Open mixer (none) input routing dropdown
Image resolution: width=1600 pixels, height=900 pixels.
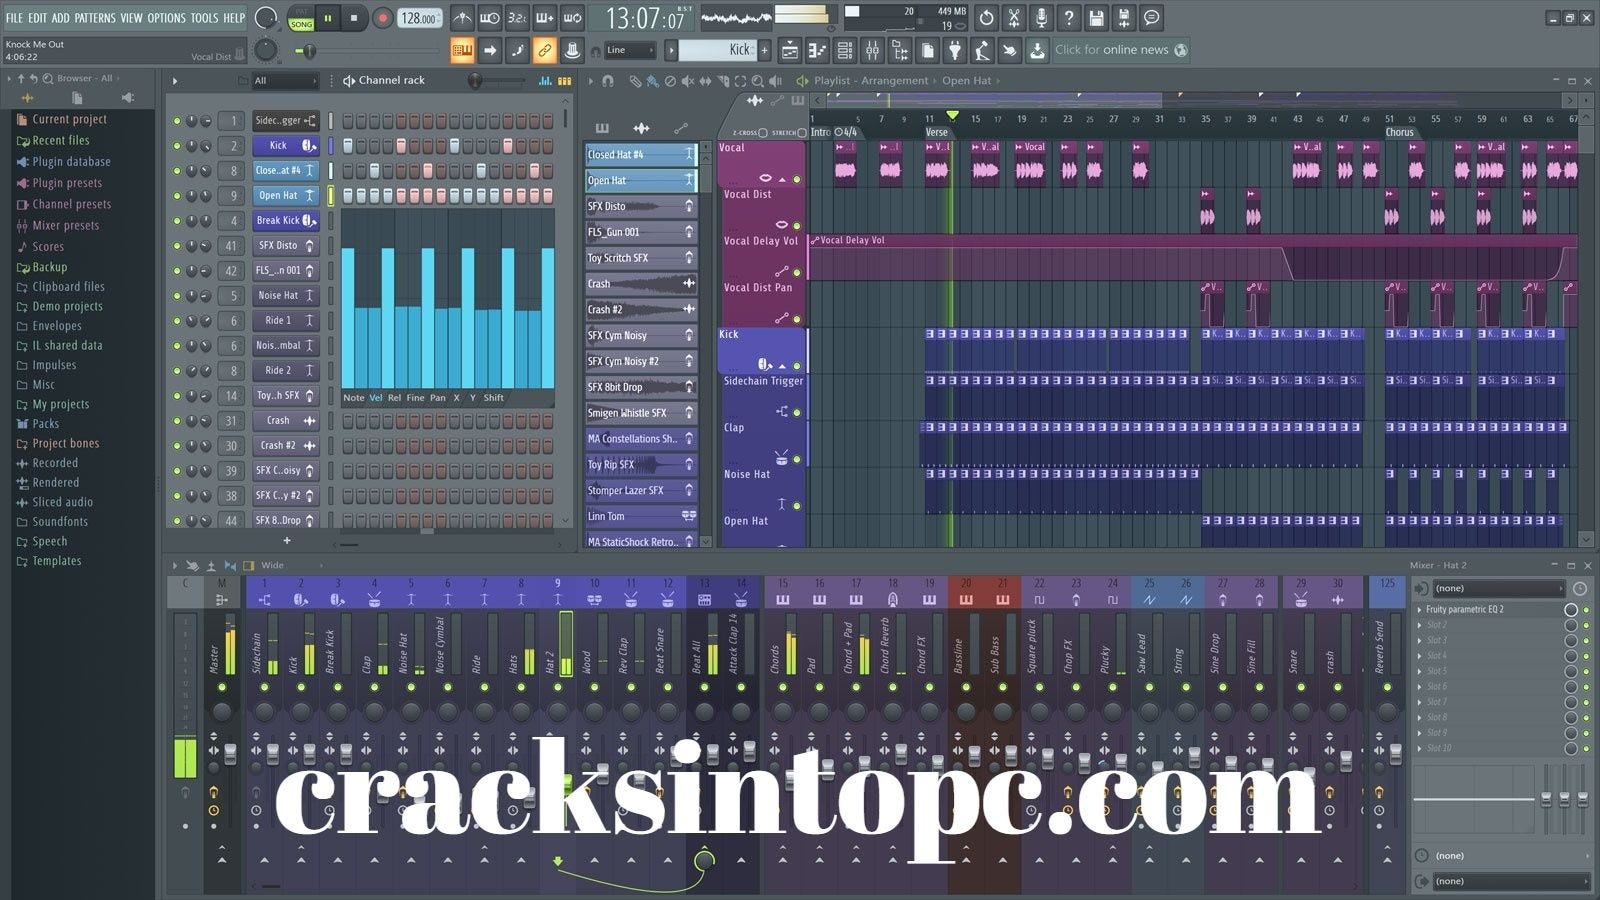coord(1497,589)
